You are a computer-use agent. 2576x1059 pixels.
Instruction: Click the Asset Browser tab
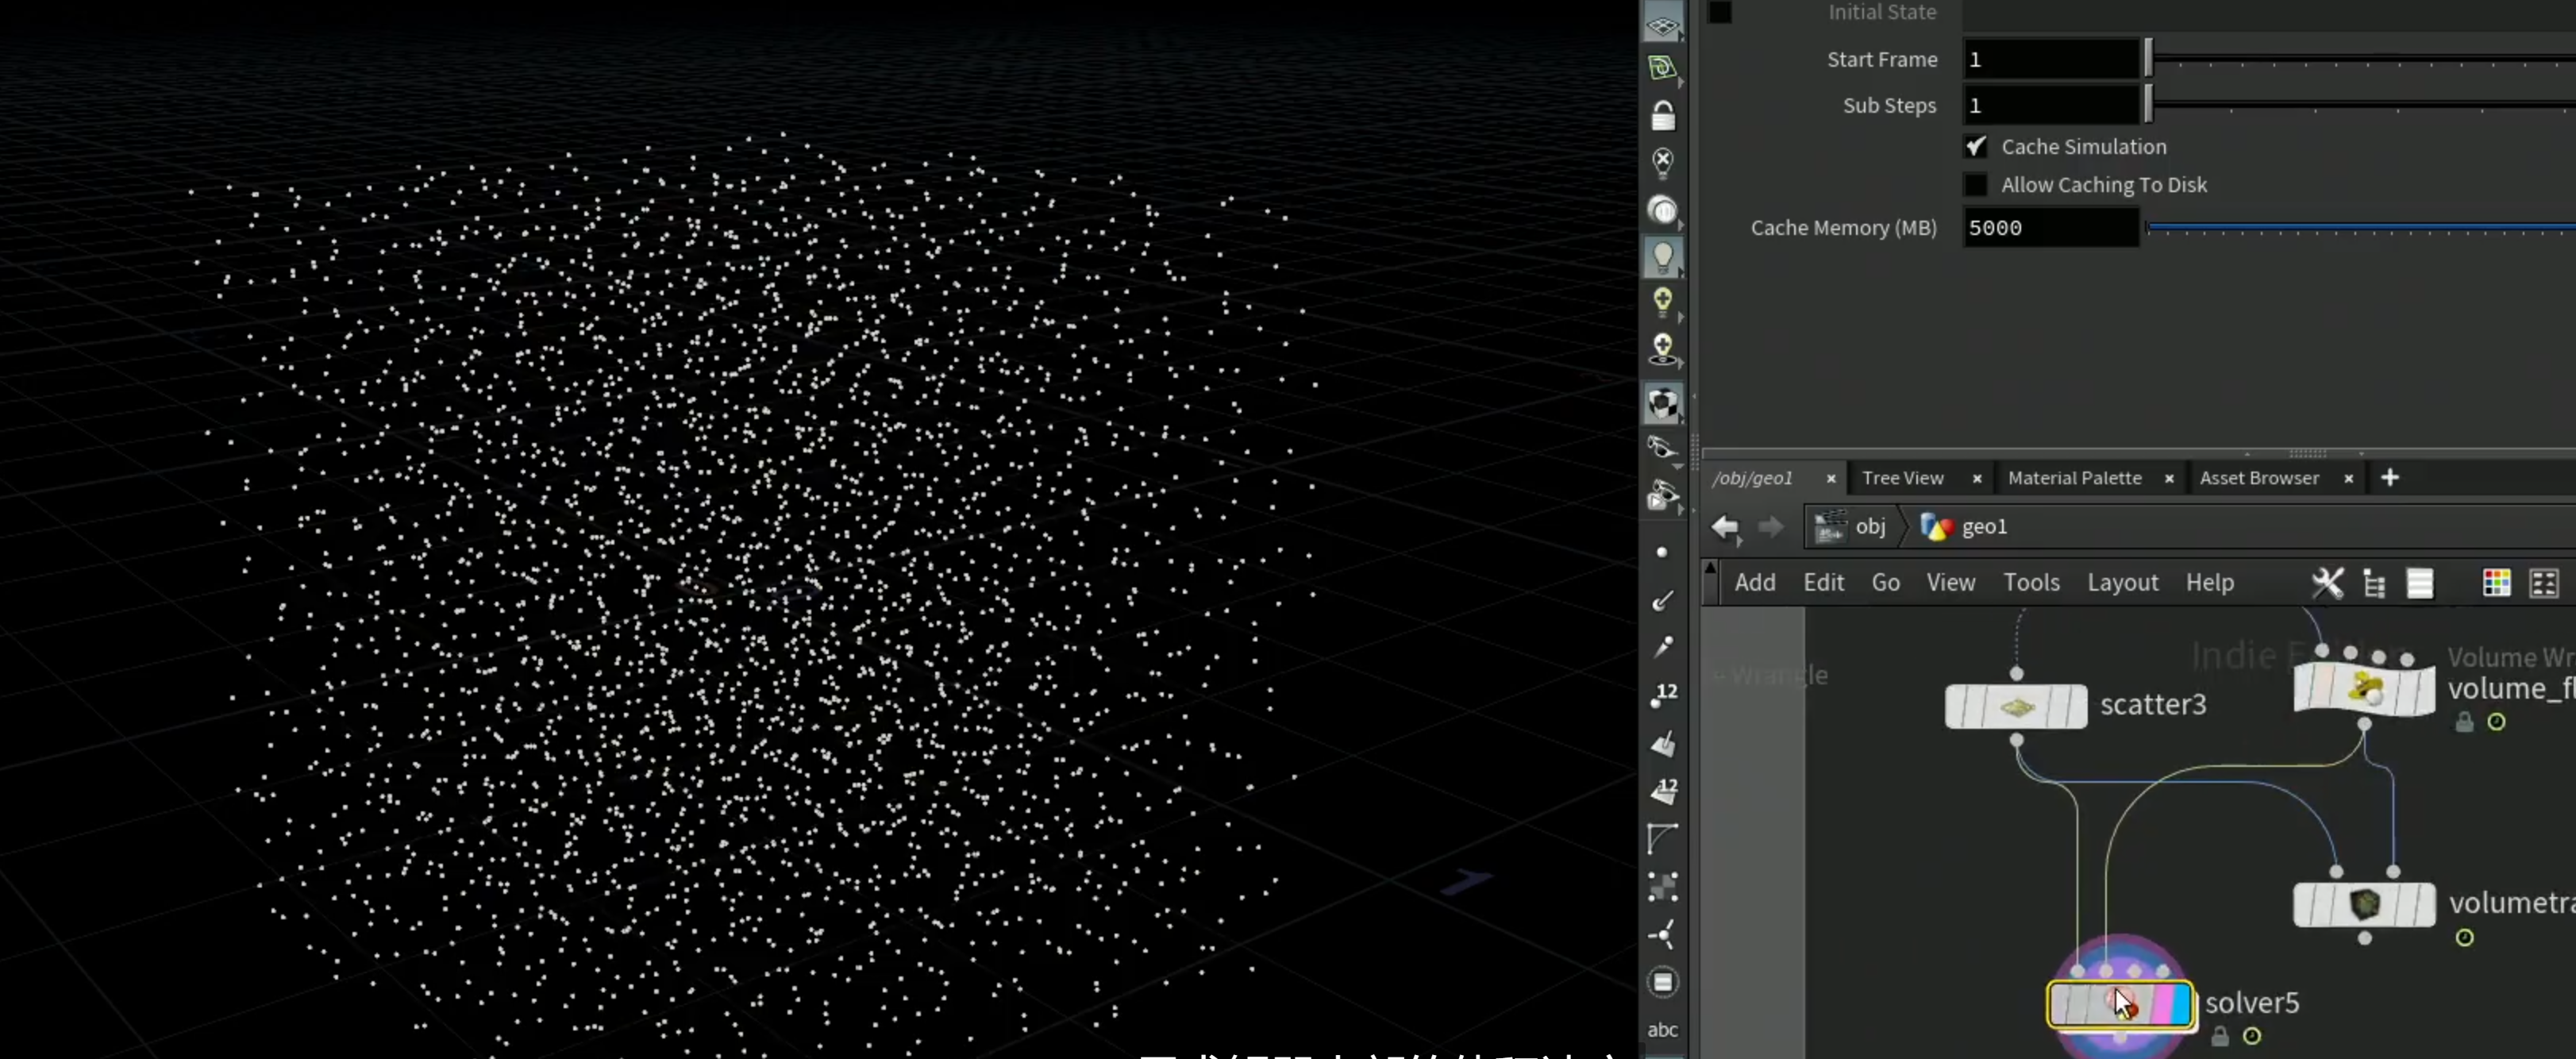(2258, 478)
